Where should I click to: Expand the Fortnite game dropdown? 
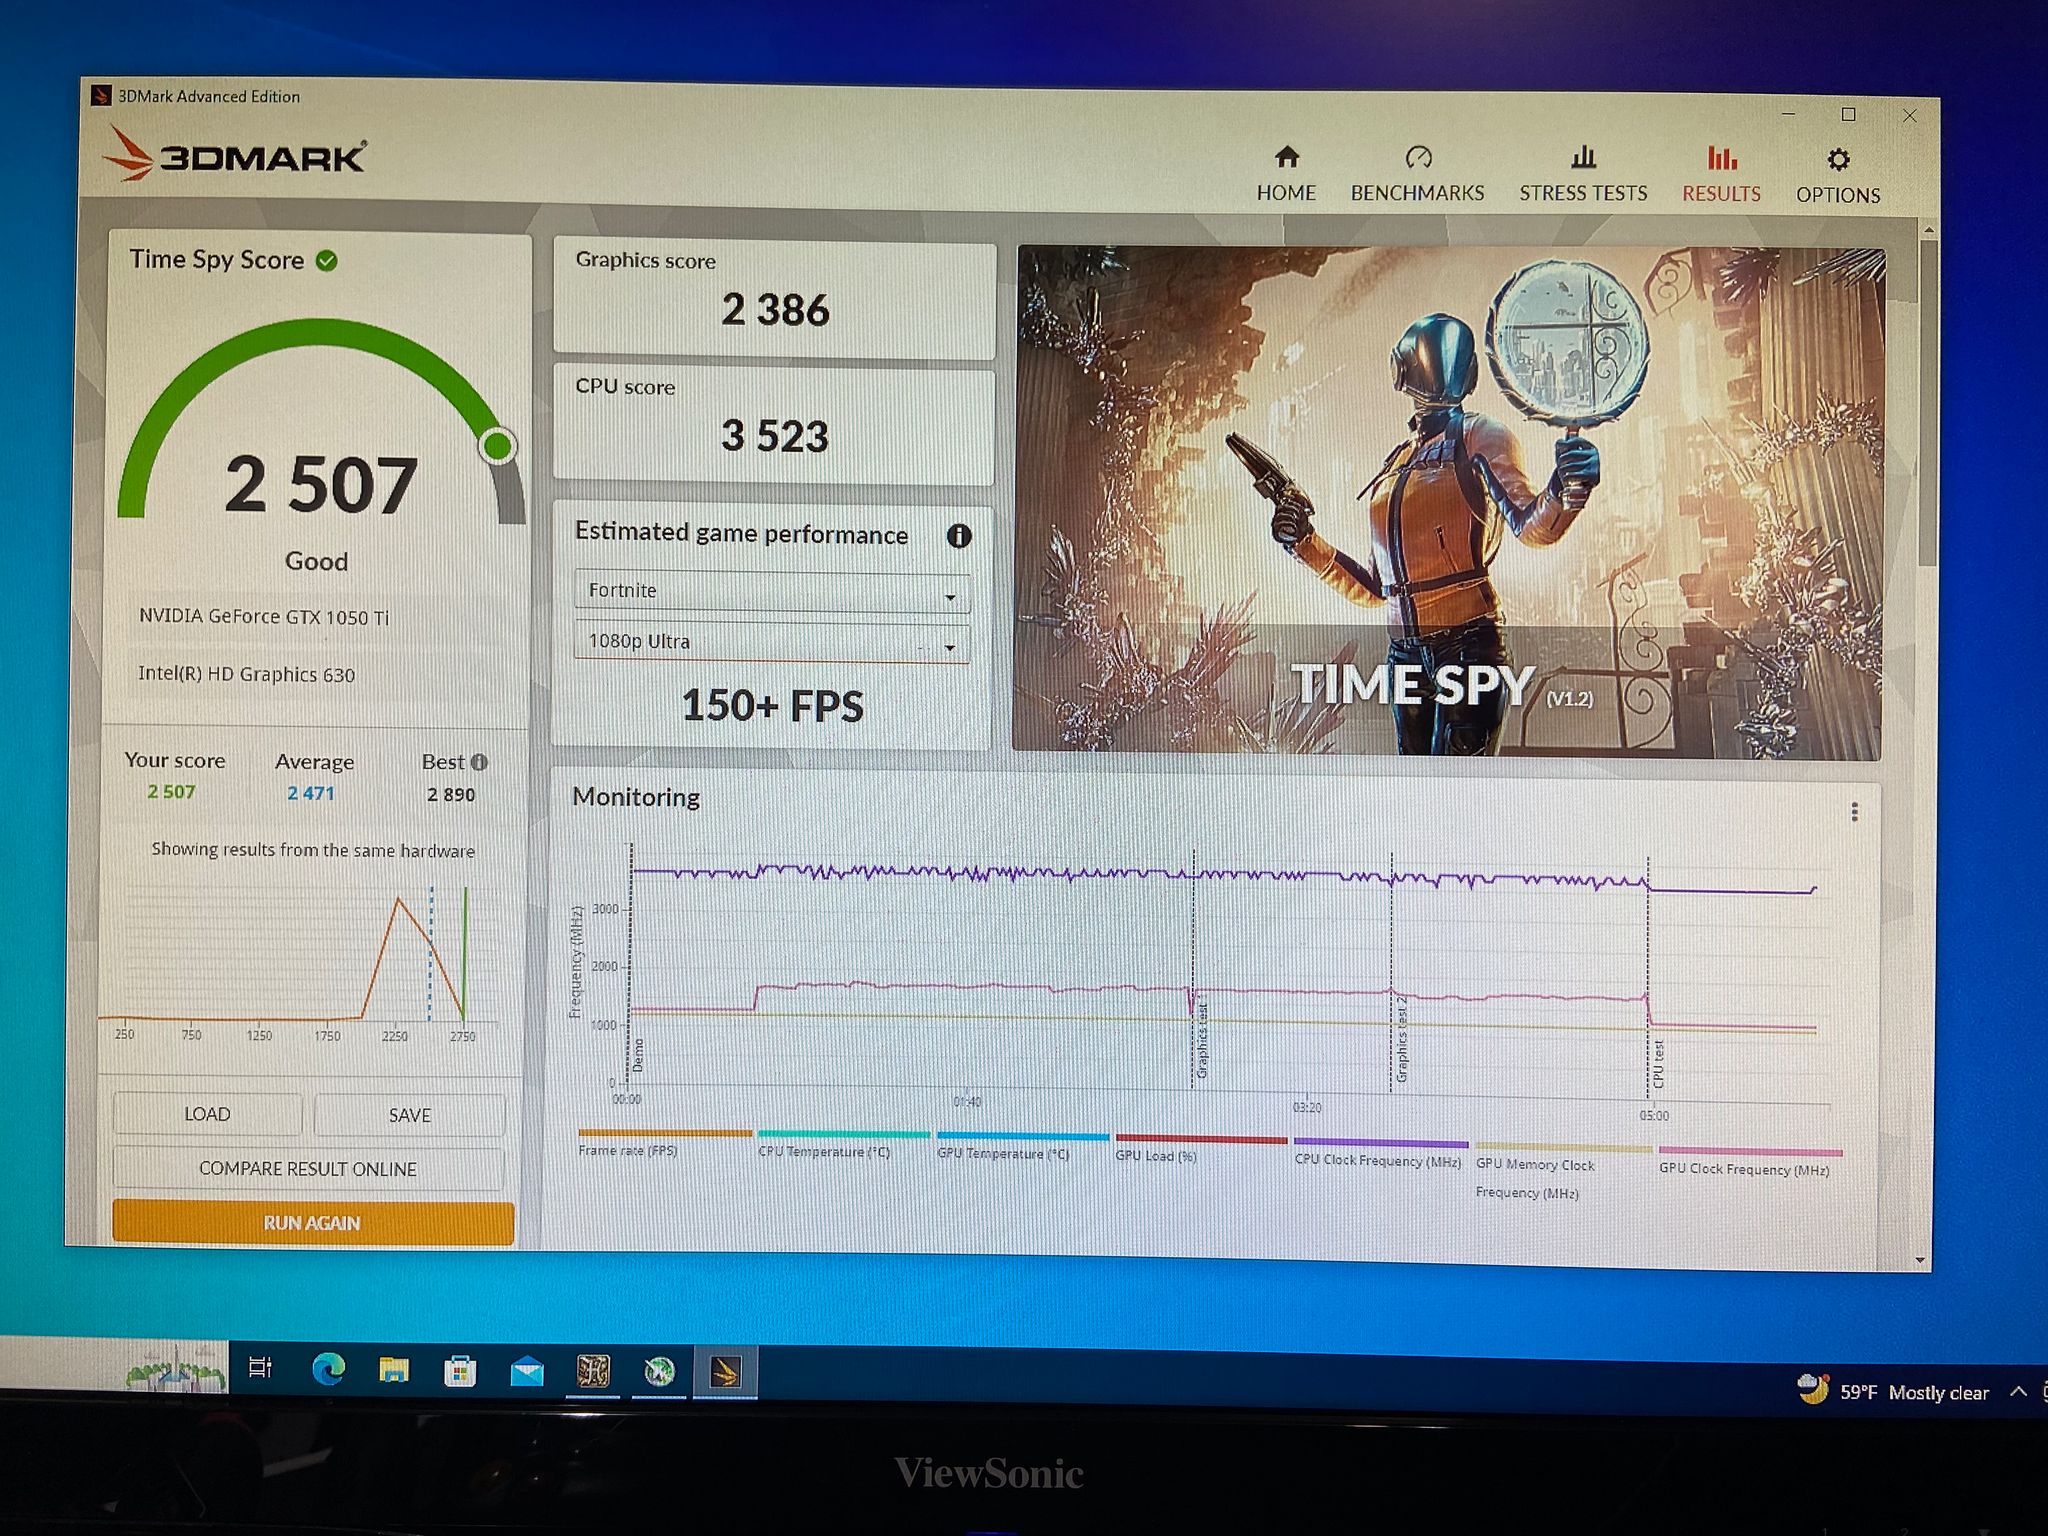[x=772, y=592]
